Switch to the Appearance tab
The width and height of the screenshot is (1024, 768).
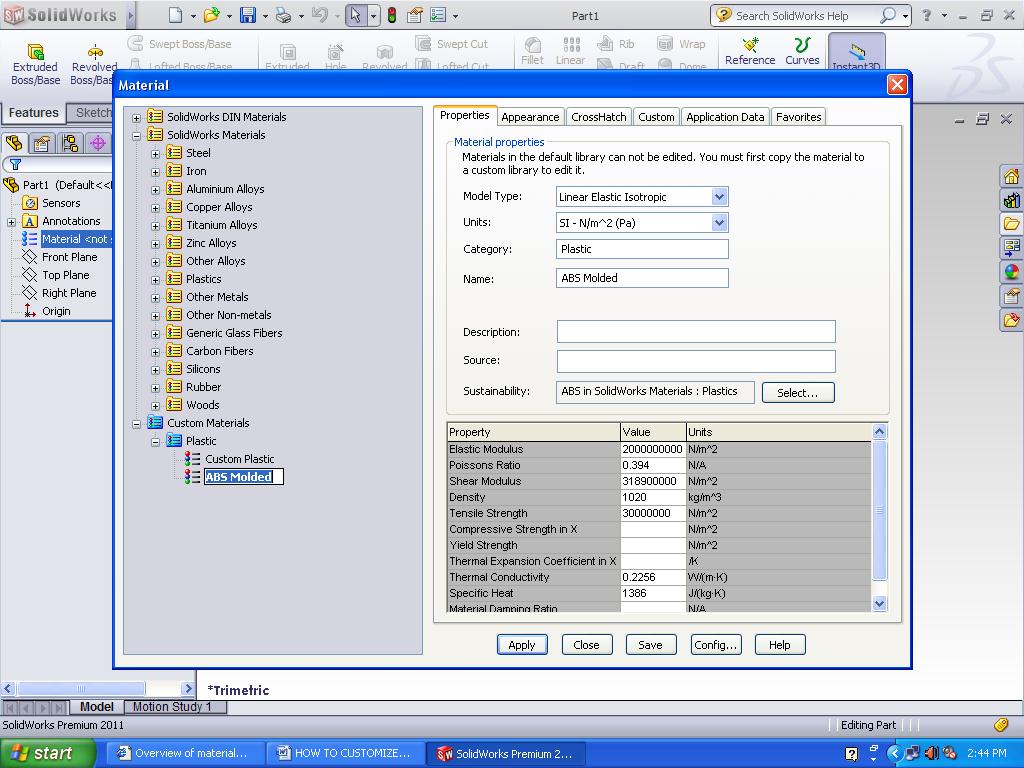(x=530, y=117)
